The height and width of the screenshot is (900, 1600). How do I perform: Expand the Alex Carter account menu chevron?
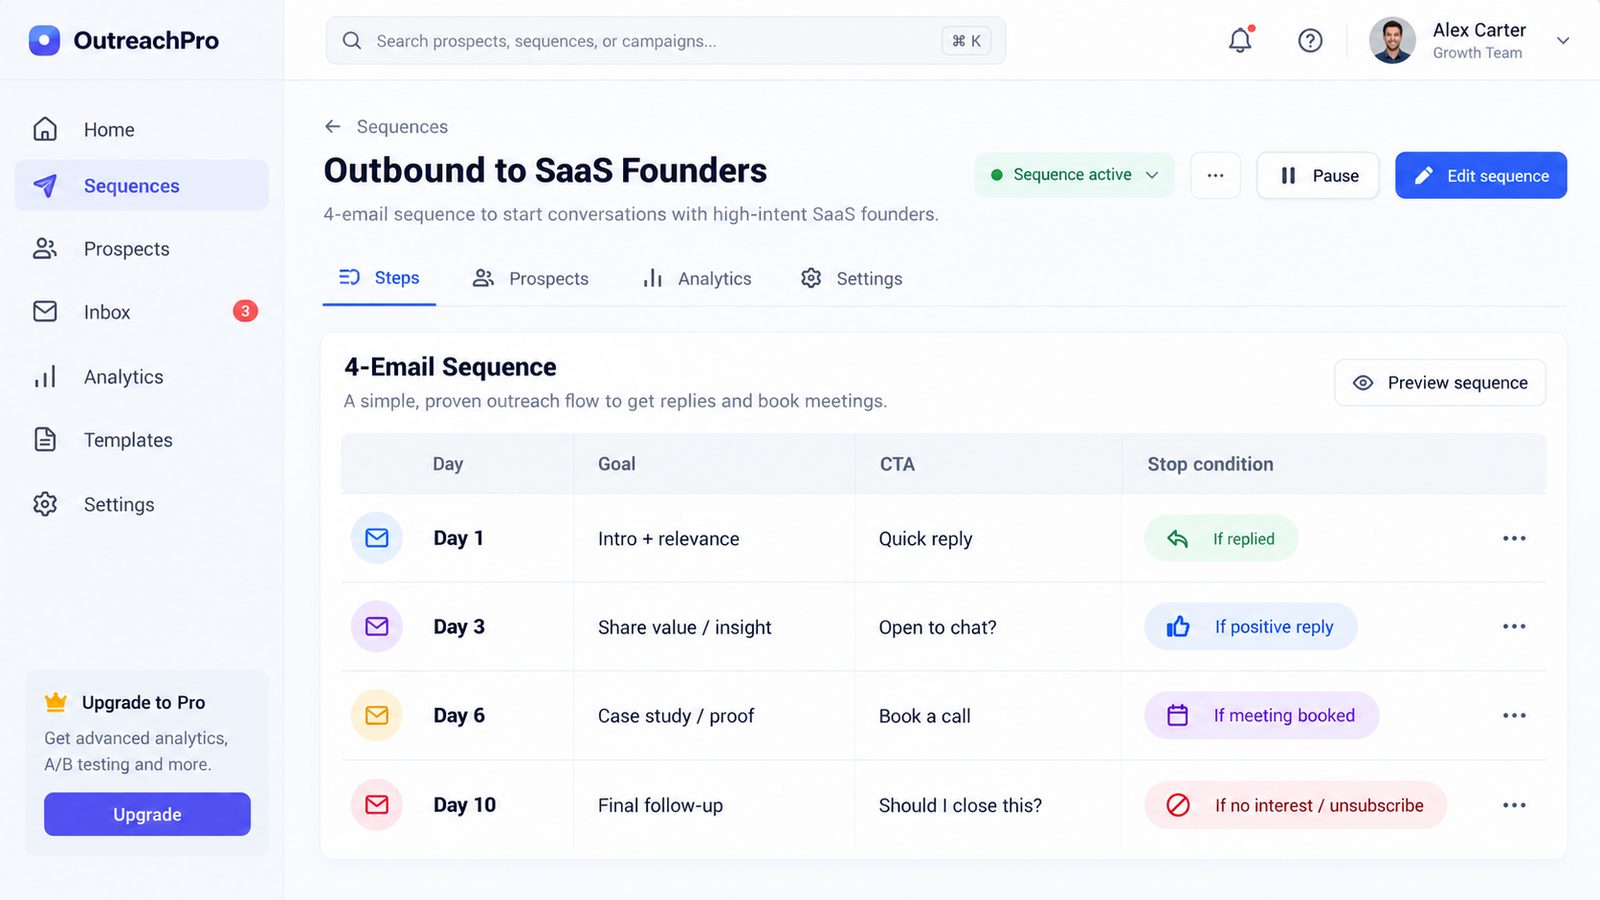pyautogui.click(x=1563, y=41)
